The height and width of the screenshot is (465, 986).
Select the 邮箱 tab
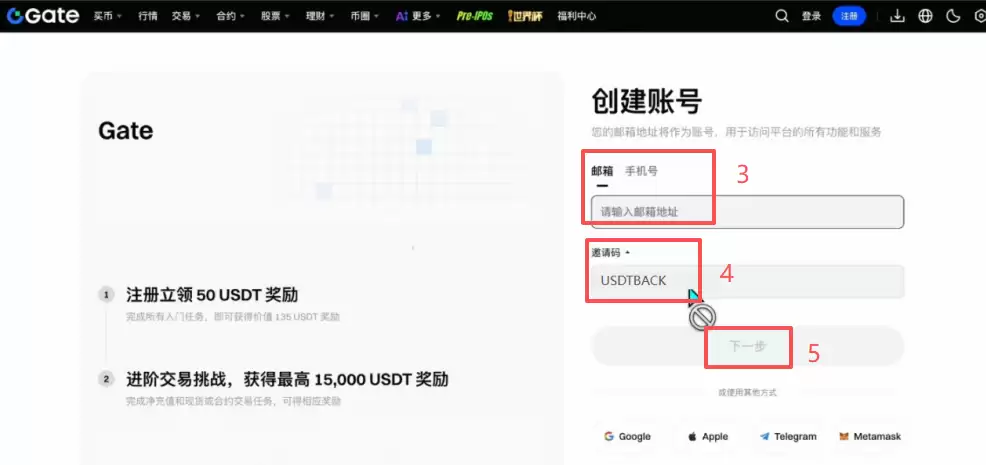[602, 171]
